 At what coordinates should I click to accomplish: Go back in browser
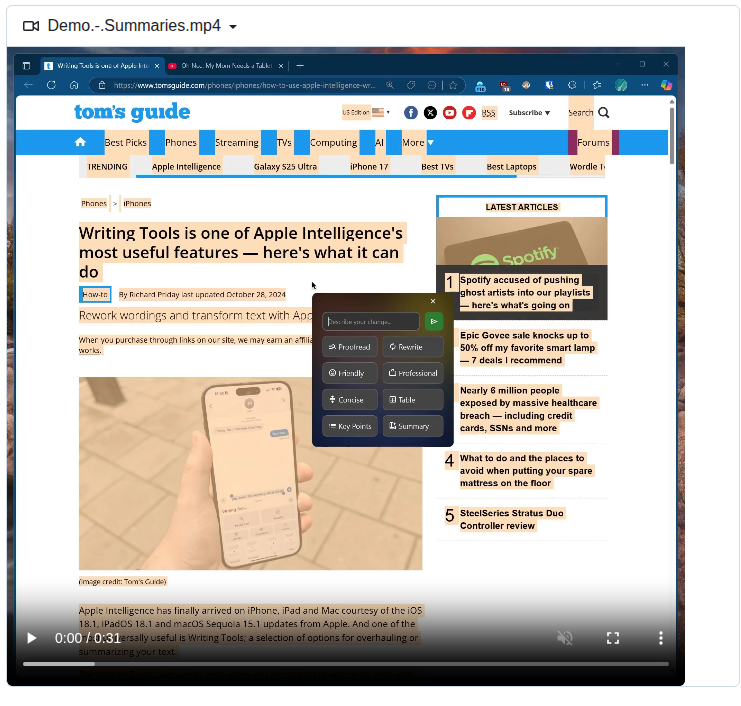(28, 85)
